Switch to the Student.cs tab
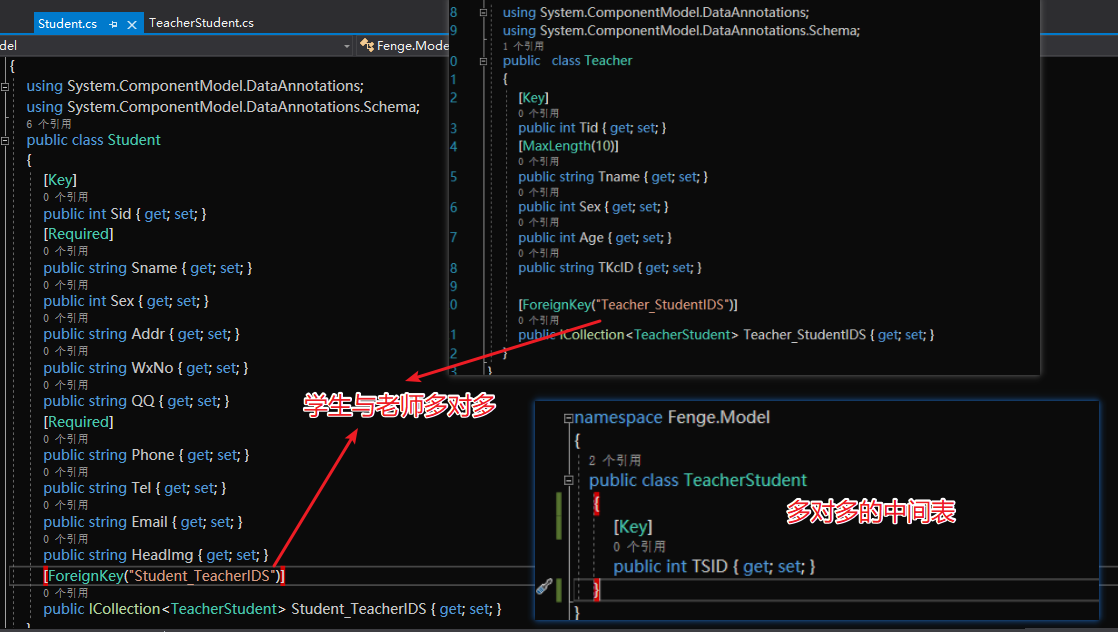Screen dimensions: 1118x632 [x=67, y=24]
